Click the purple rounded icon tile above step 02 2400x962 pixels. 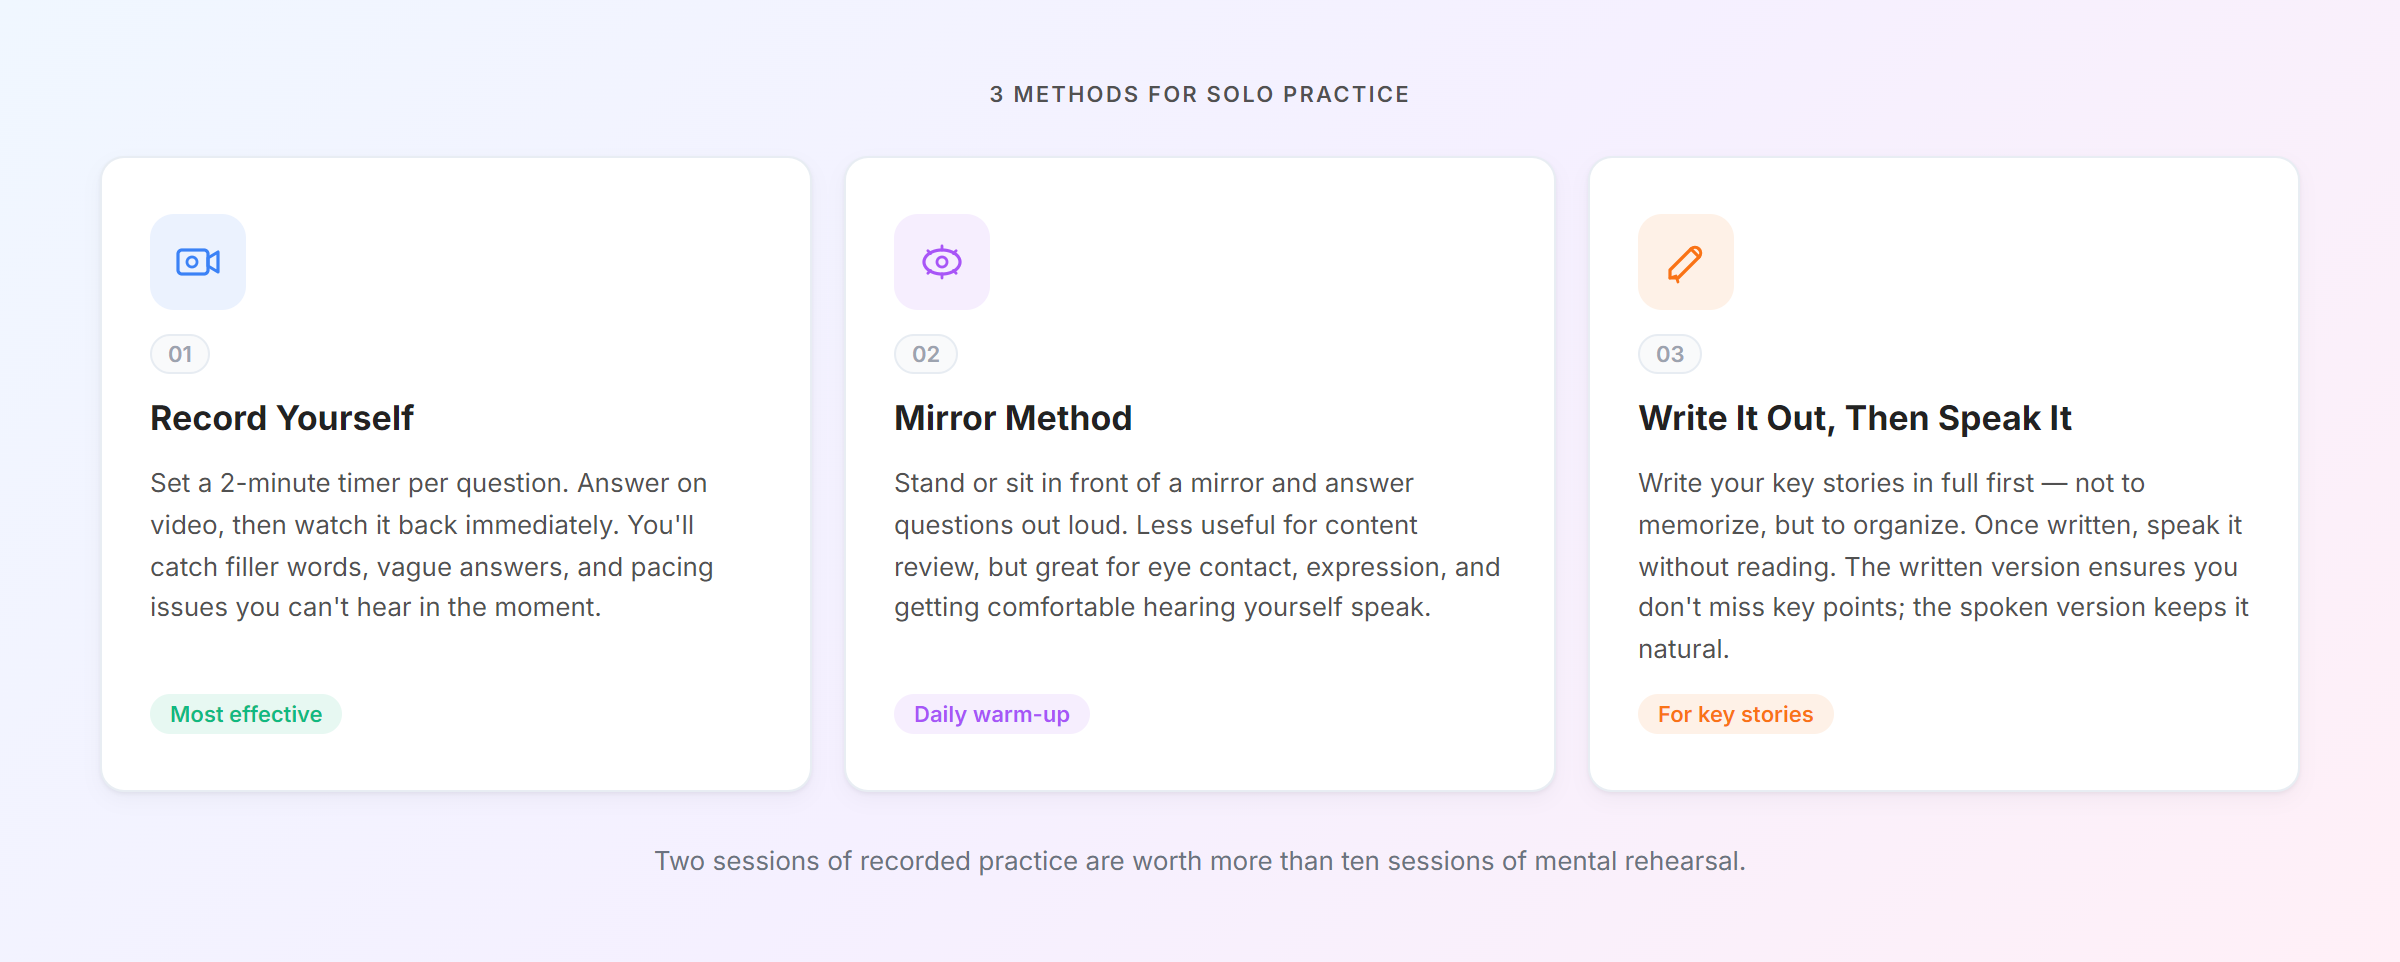pyautogui.click(x=942, y=261)
